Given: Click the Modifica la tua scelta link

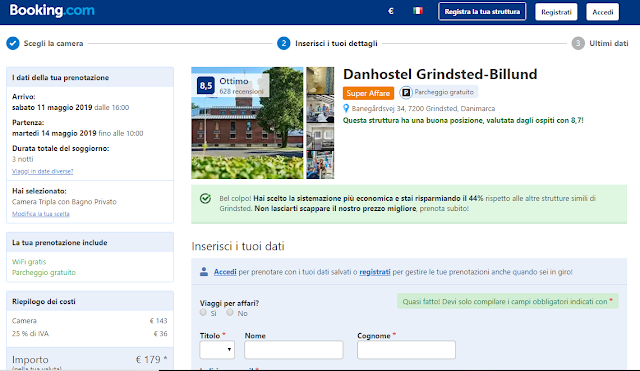Looking at the screenshot, I should point(41,214).
